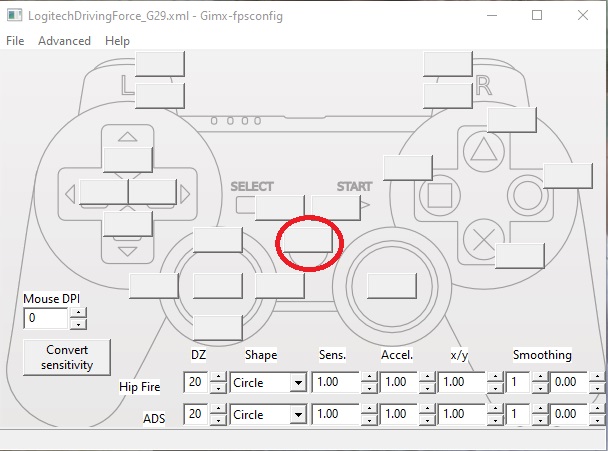Click the left stick center binding button
Image resolution: width=608 pixels, height=451 pixels.
point(218,286)
